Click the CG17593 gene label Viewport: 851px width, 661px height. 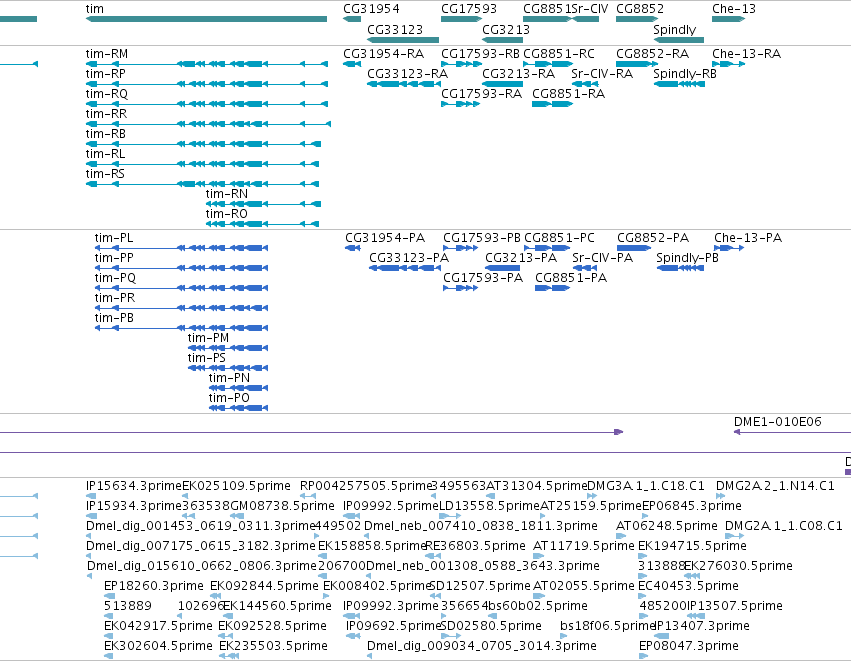pyautogui.click(x=469, y=9)
